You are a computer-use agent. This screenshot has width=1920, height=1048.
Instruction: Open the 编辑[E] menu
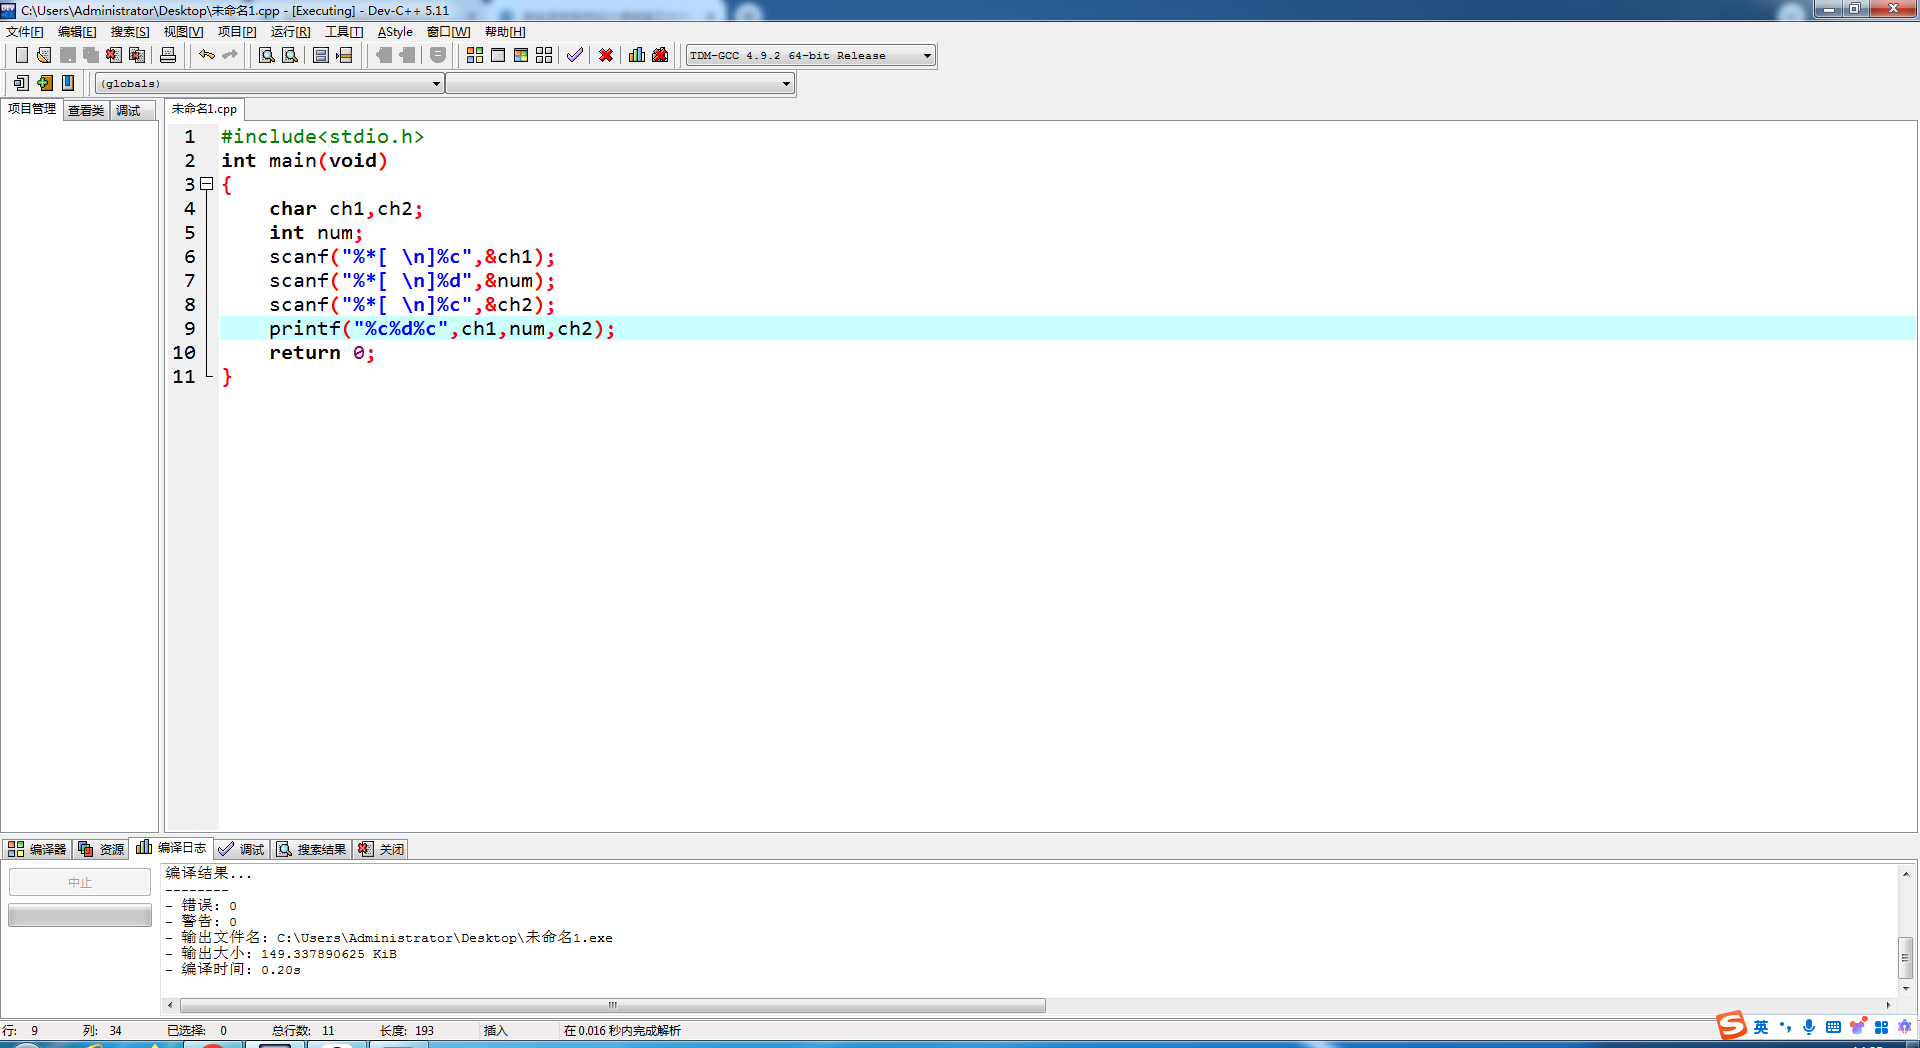[x=77, y=32]
